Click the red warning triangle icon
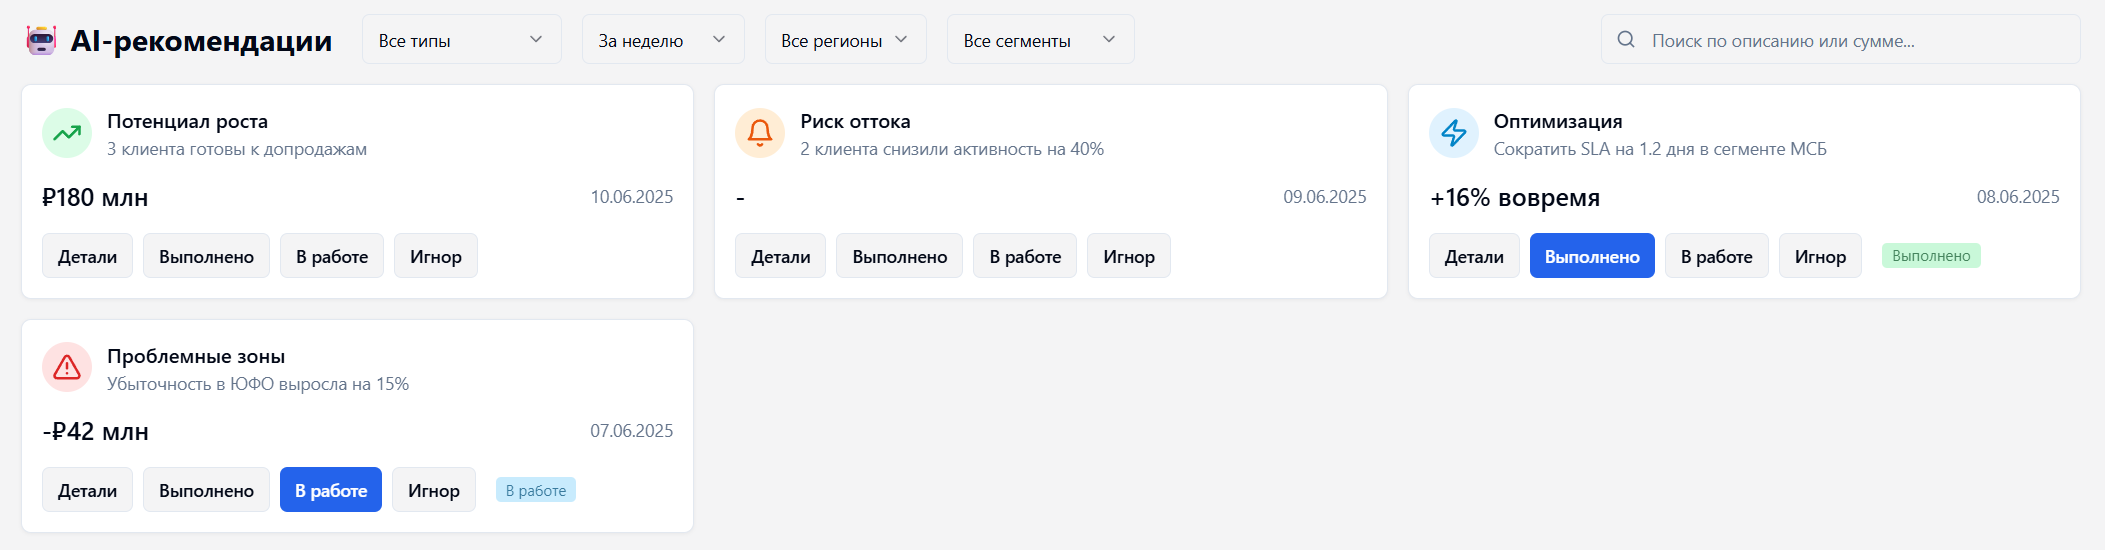 67,368
